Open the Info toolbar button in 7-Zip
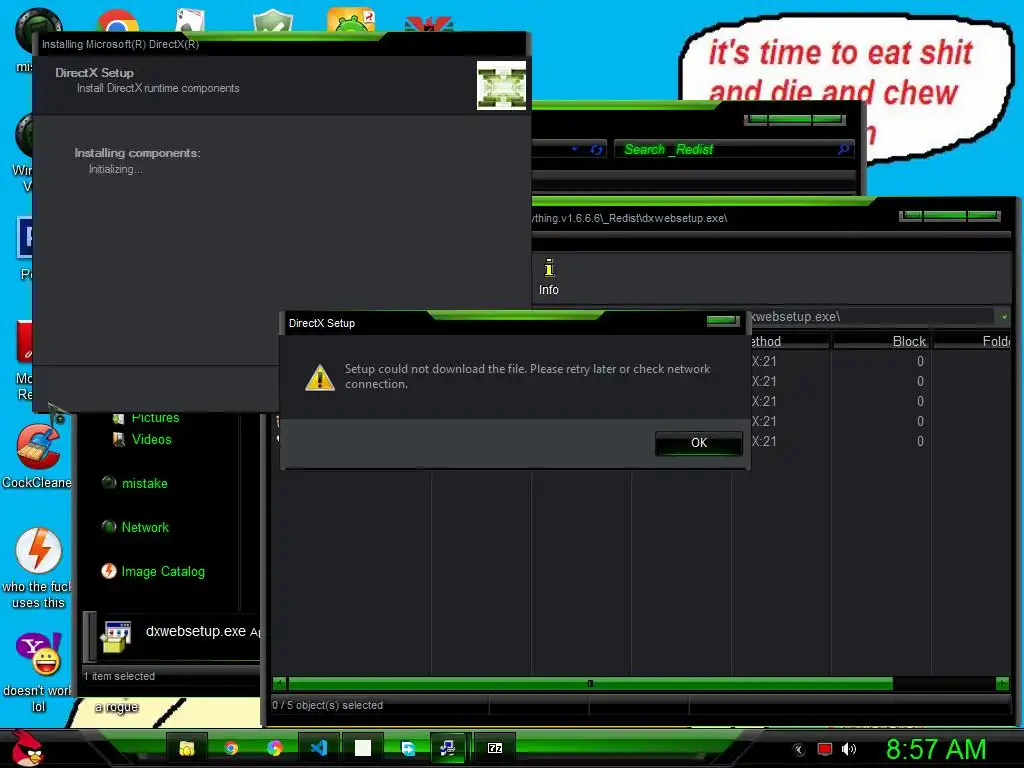 pos(549,277)
